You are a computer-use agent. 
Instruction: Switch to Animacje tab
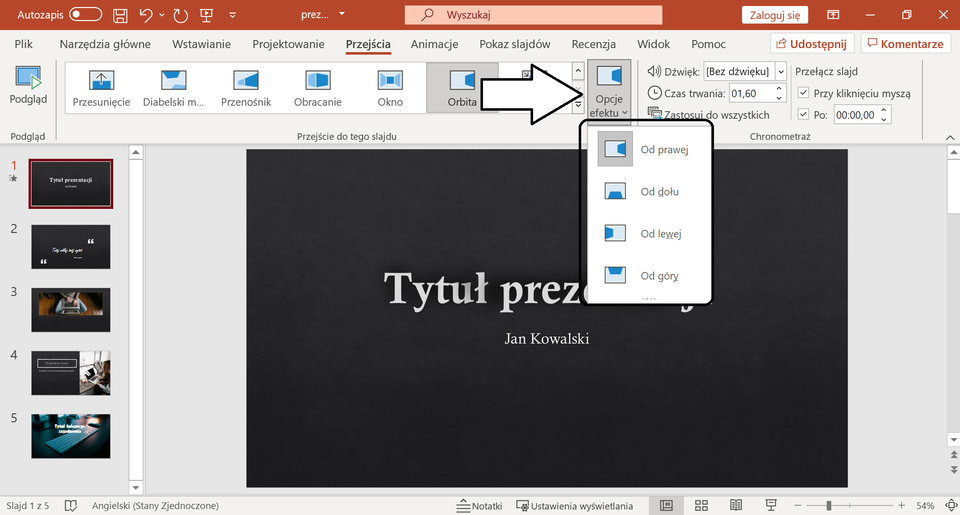(435, 44)
